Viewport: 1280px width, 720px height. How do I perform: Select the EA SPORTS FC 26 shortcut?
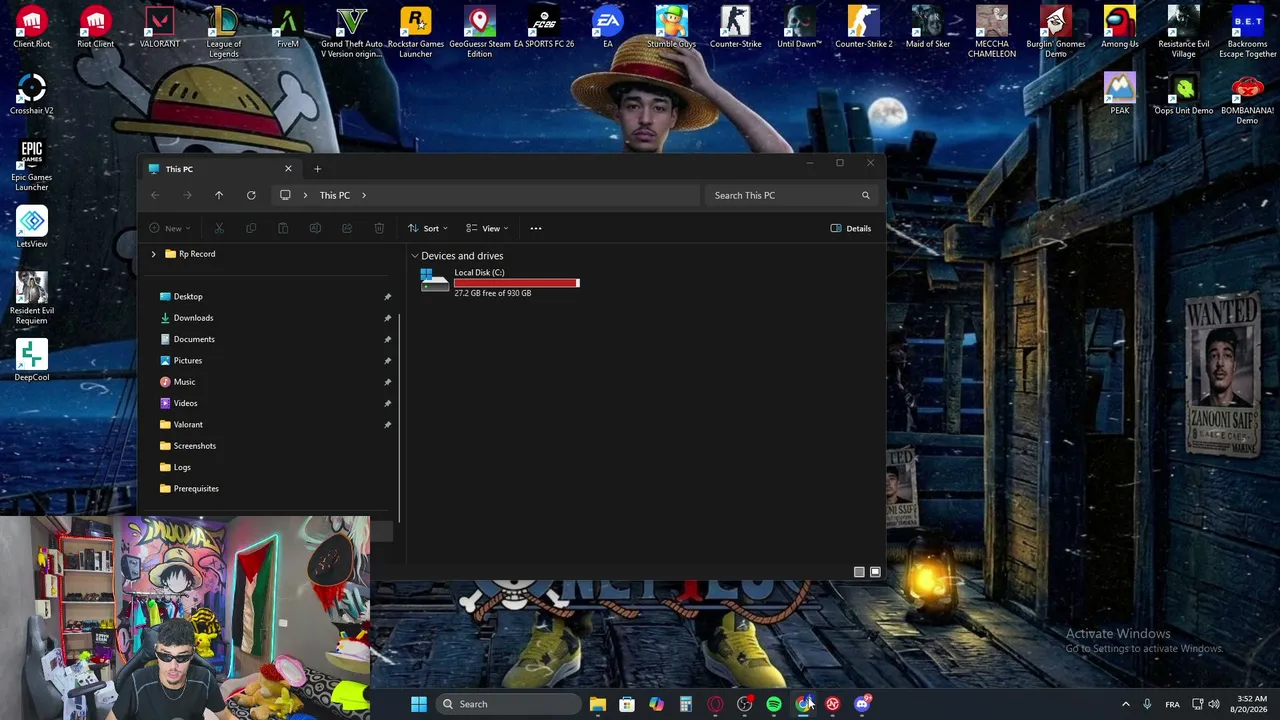click(544, 28)
